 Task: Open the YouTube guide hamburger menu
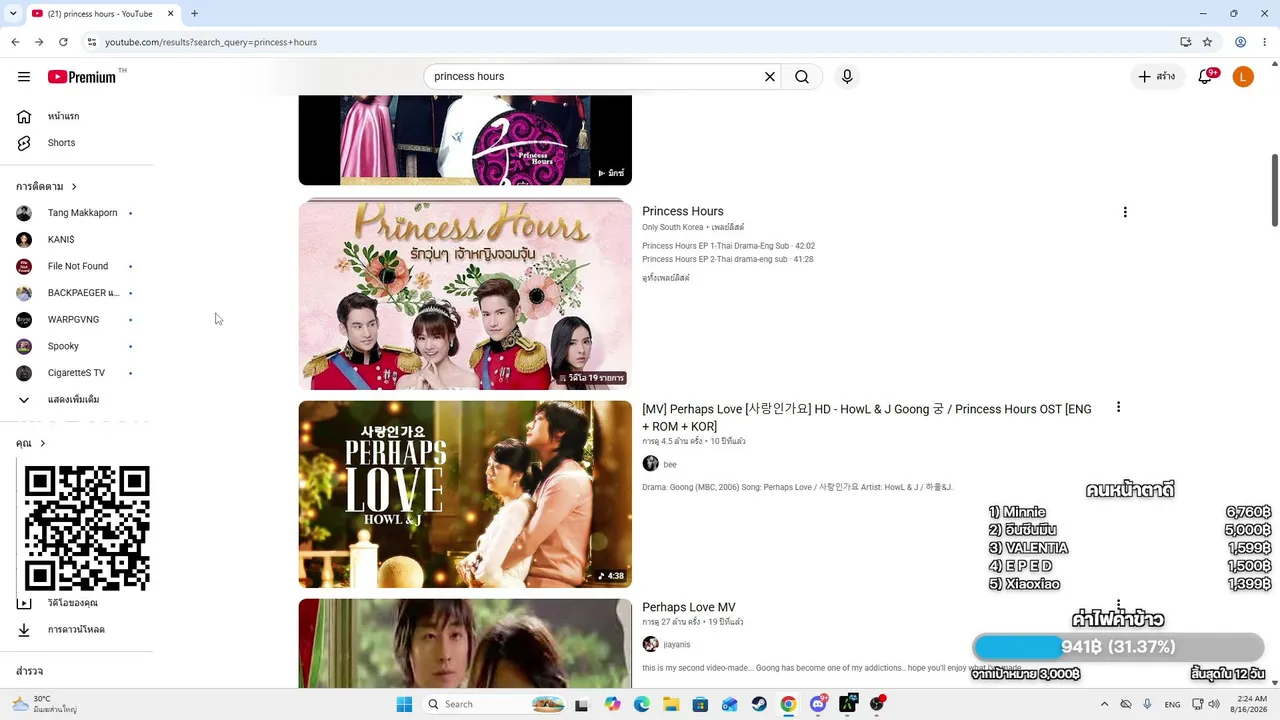coord(24,77)
